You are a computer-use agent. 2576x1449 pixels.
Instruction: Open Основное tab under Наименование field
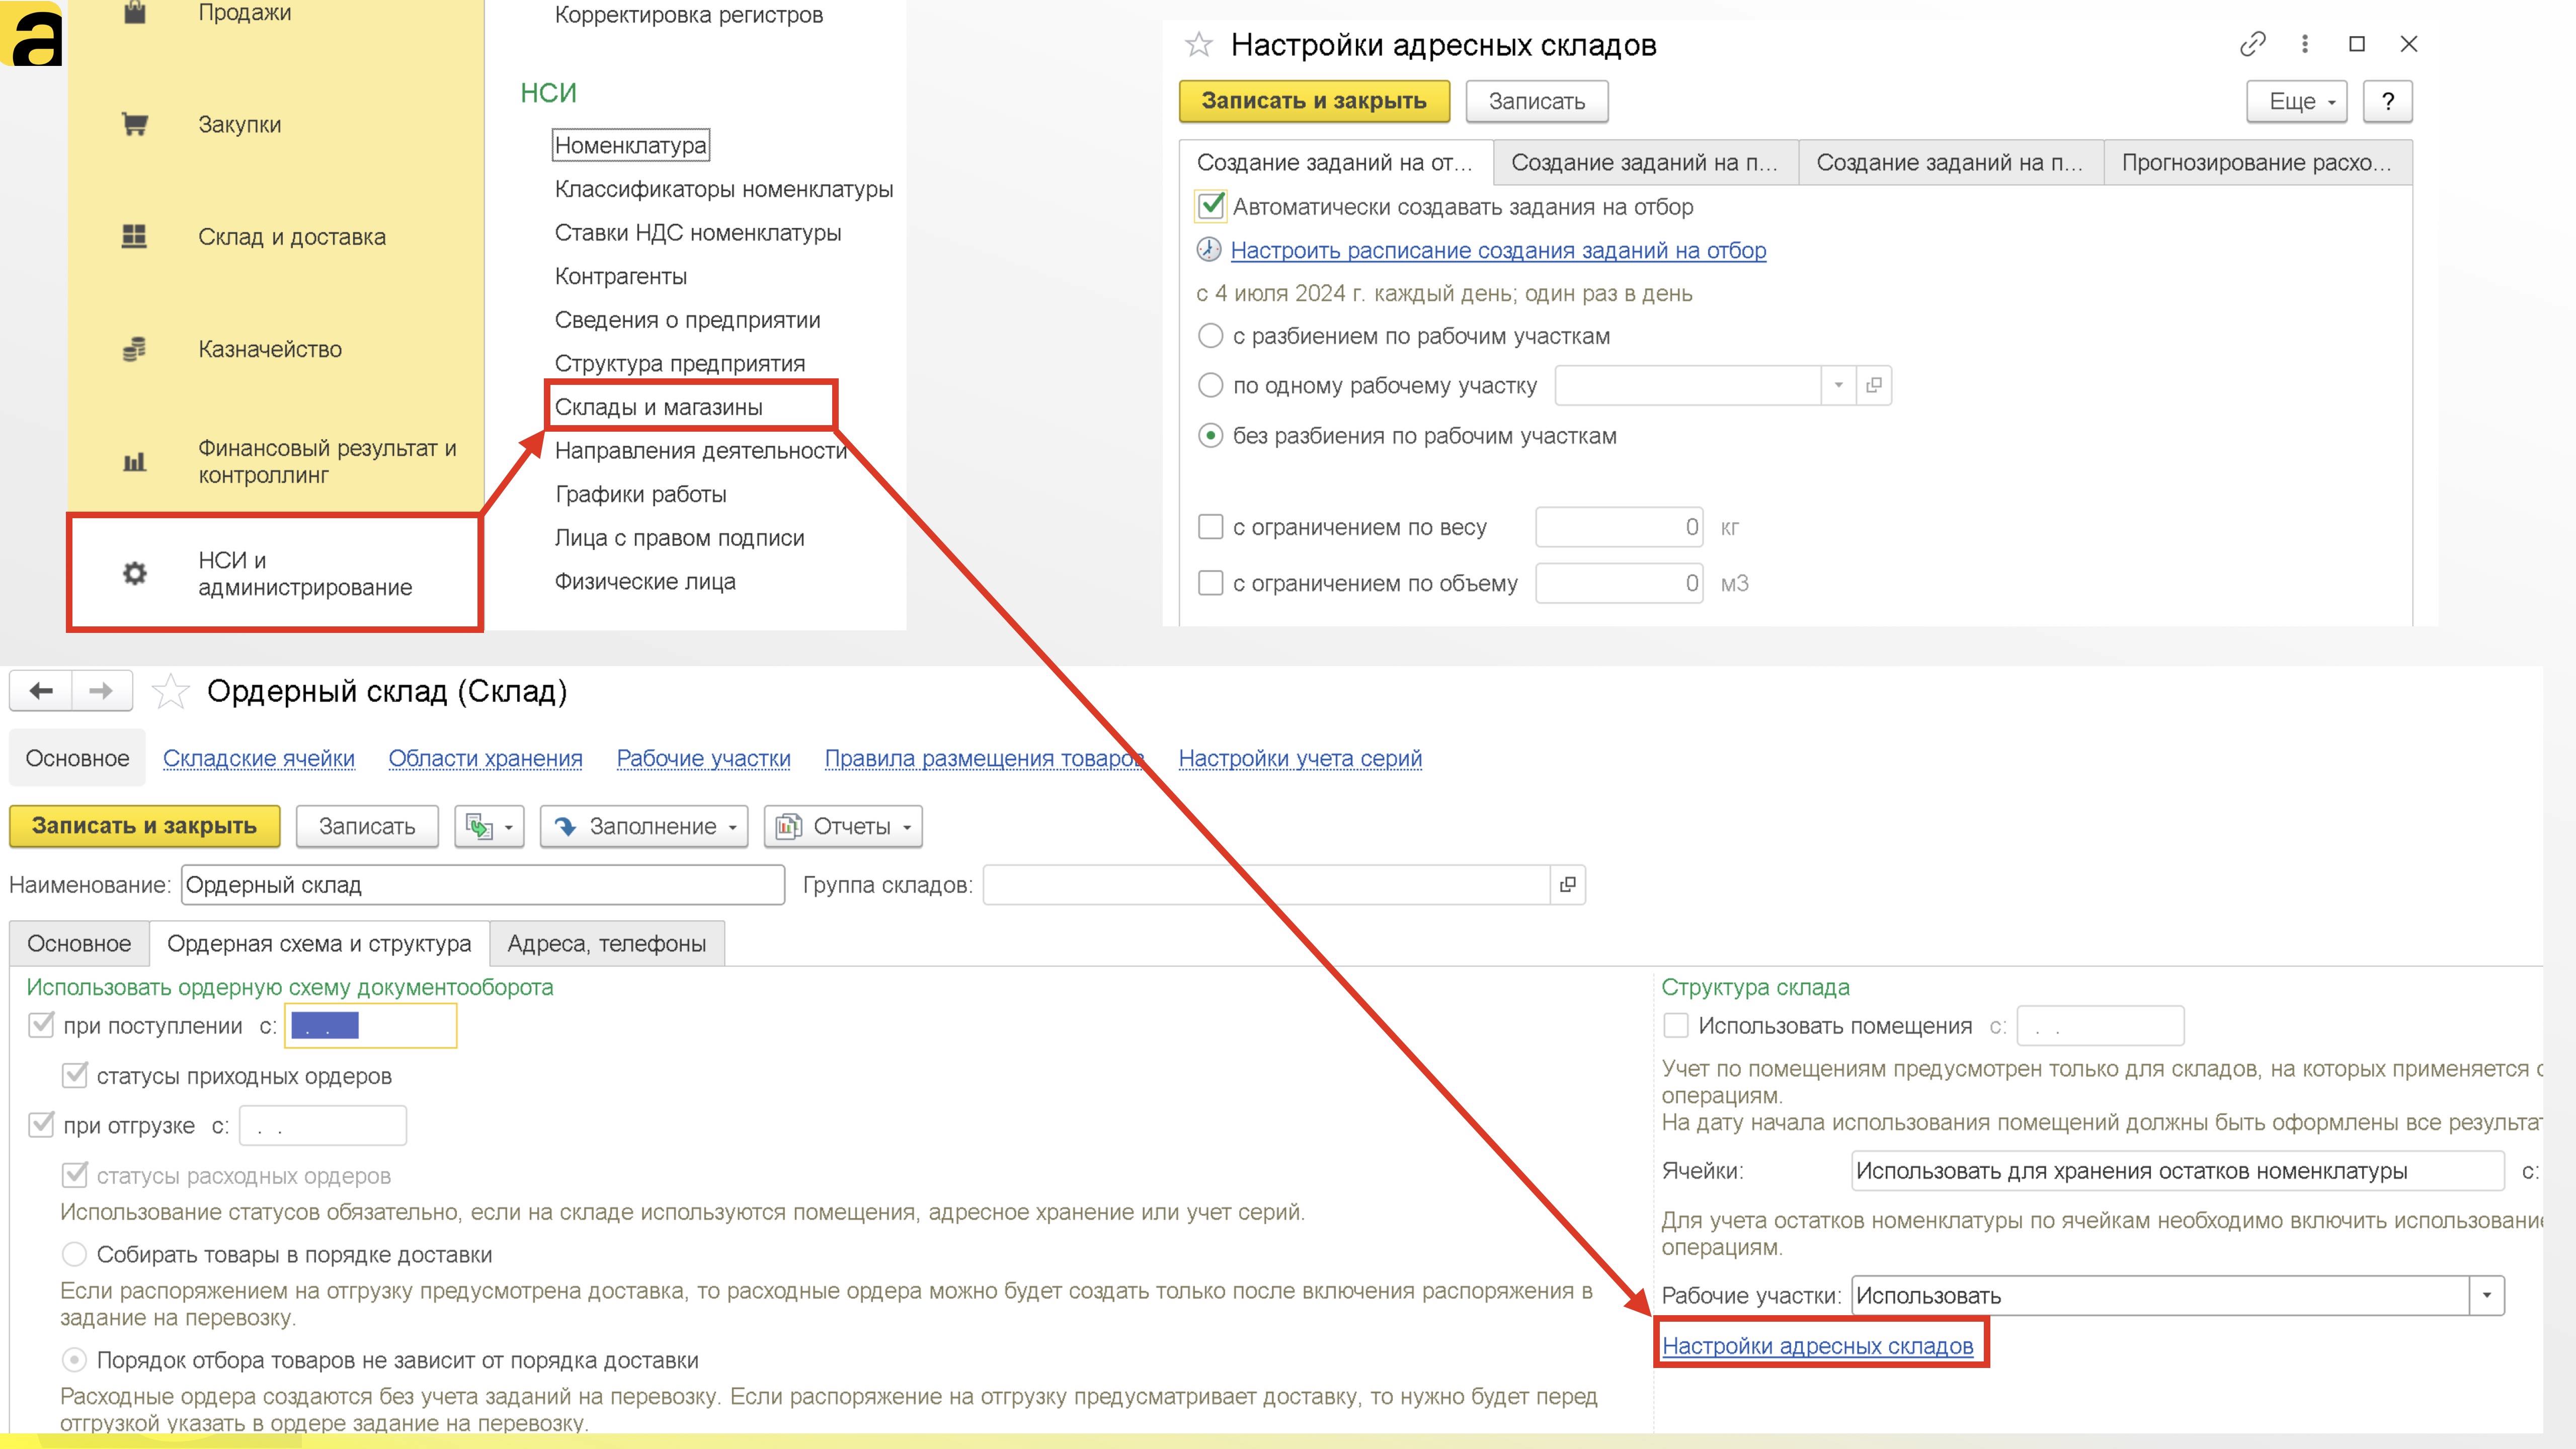[x=79, y=944]
